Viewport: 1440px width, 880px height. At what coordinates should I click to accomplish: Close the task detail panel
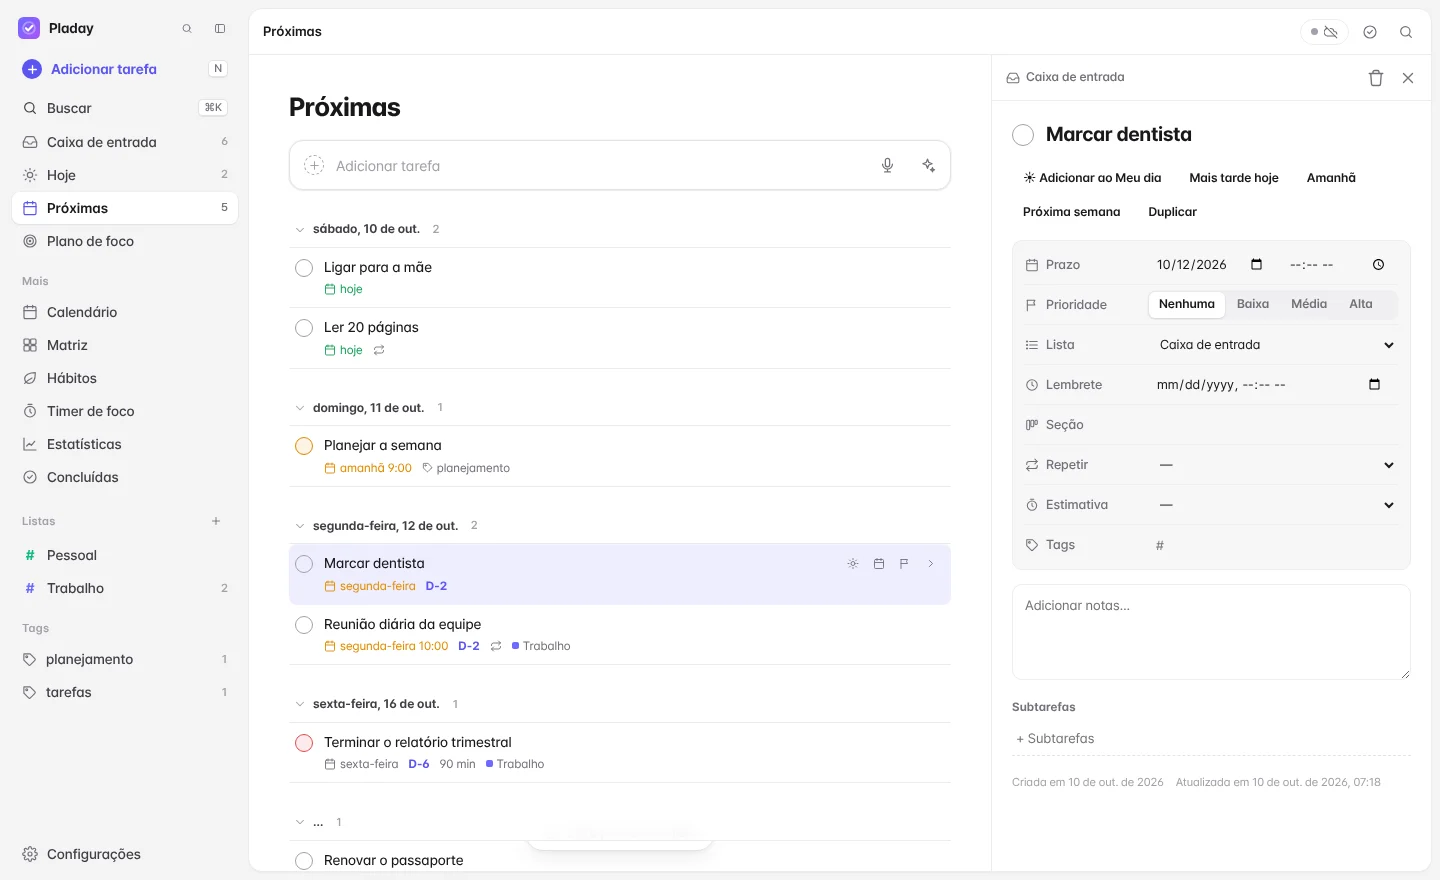tap(1408, 78)
